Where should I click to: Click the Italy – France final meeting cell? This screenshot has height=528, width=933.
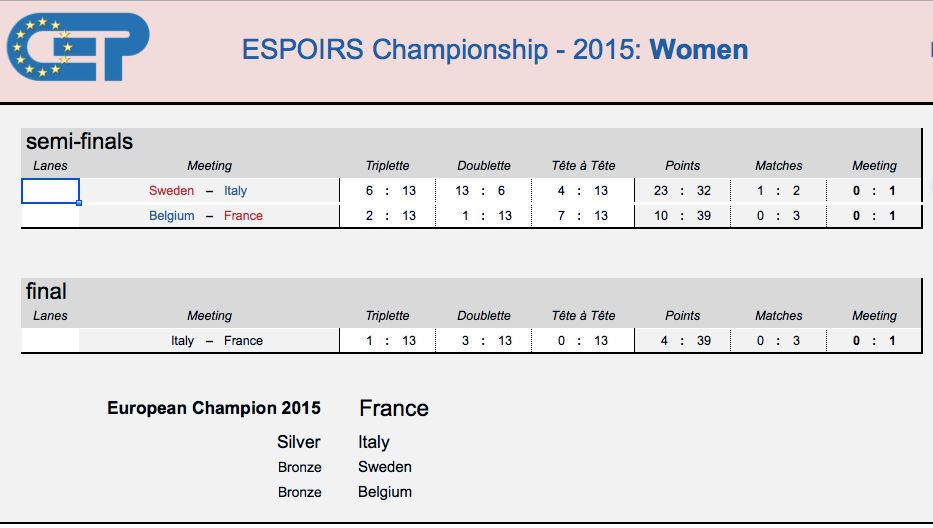click(x=209, y=340)
